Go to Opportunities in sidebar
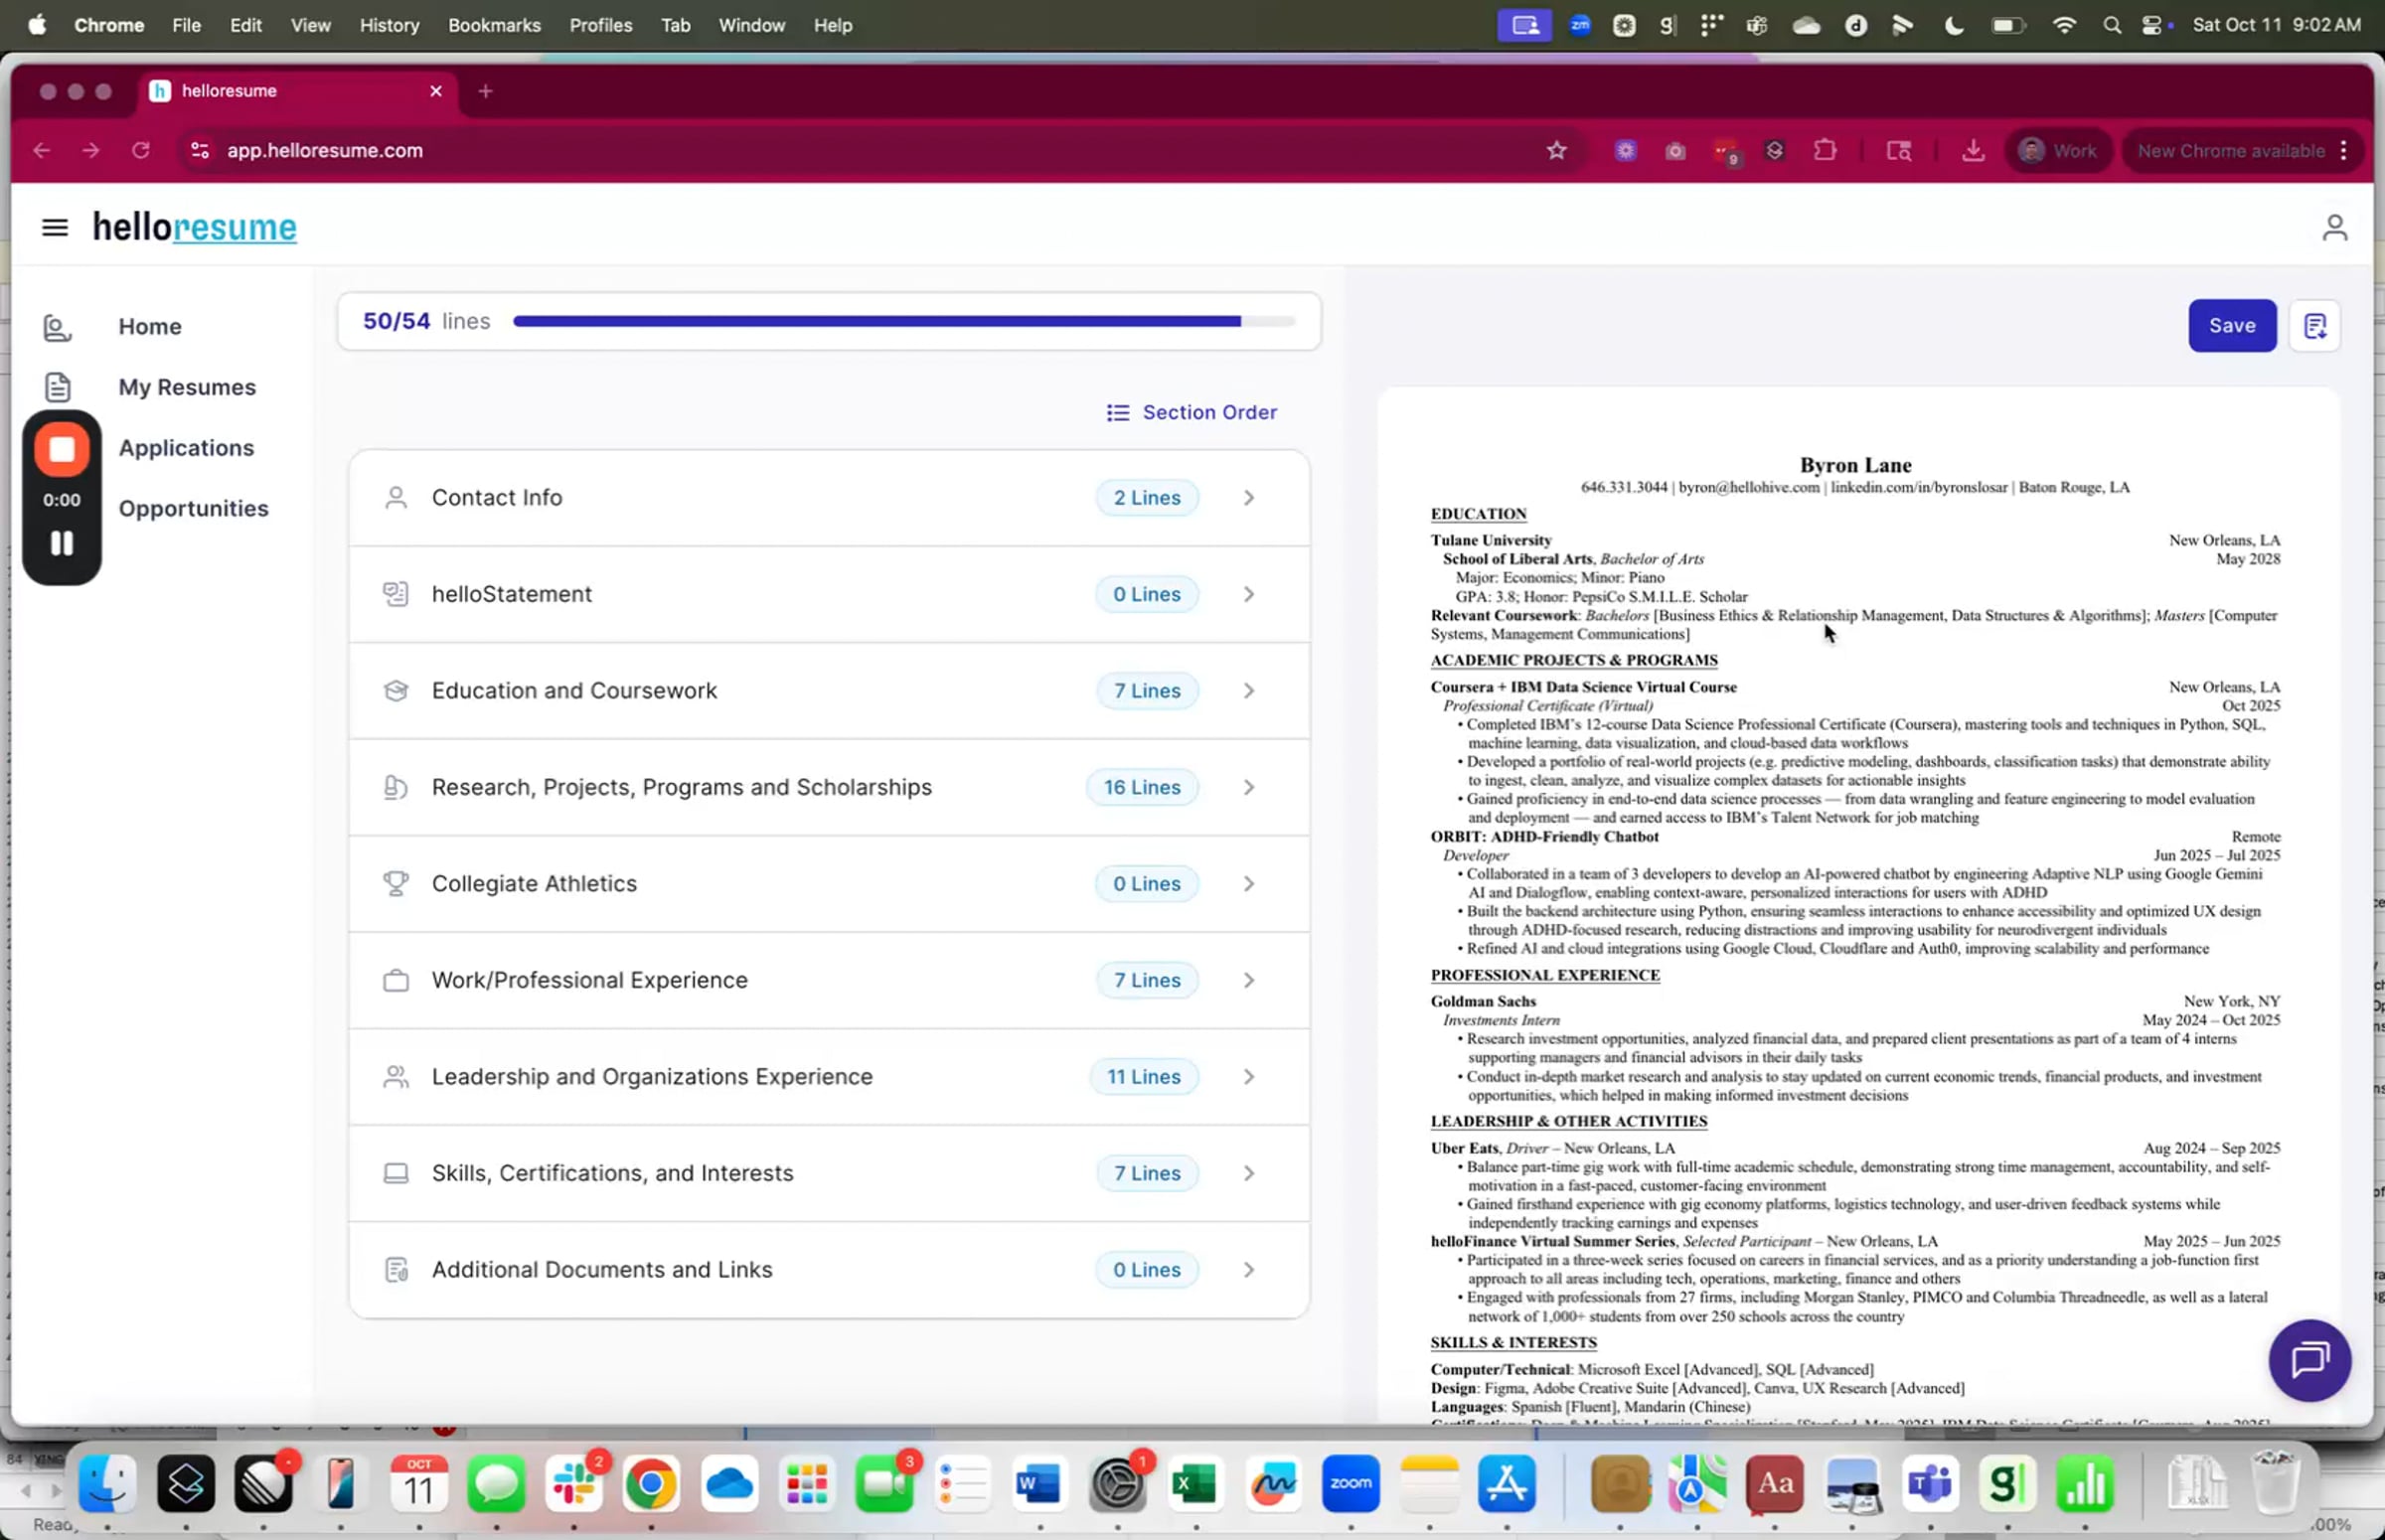Screen dimensions: 2385x1540 coord(193,509)
